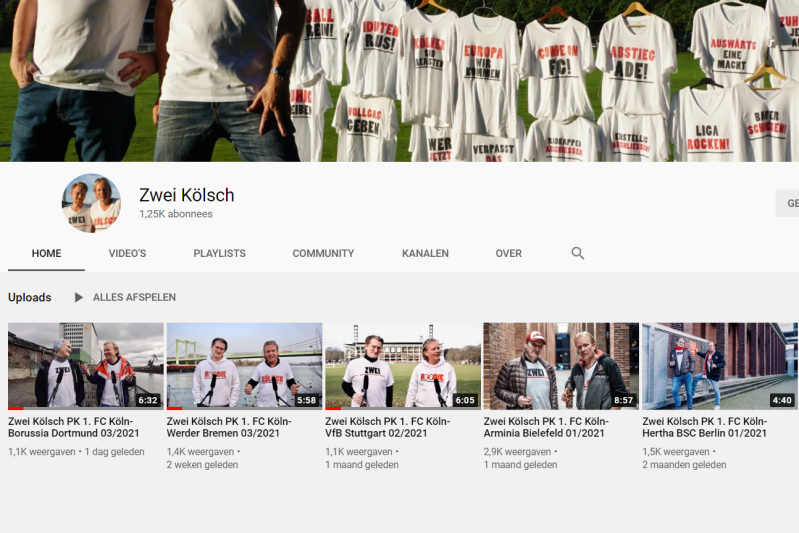Screen dimensions: 799x533
Task: Click '2,9K weergaven' text
Action: coord(517,452)
